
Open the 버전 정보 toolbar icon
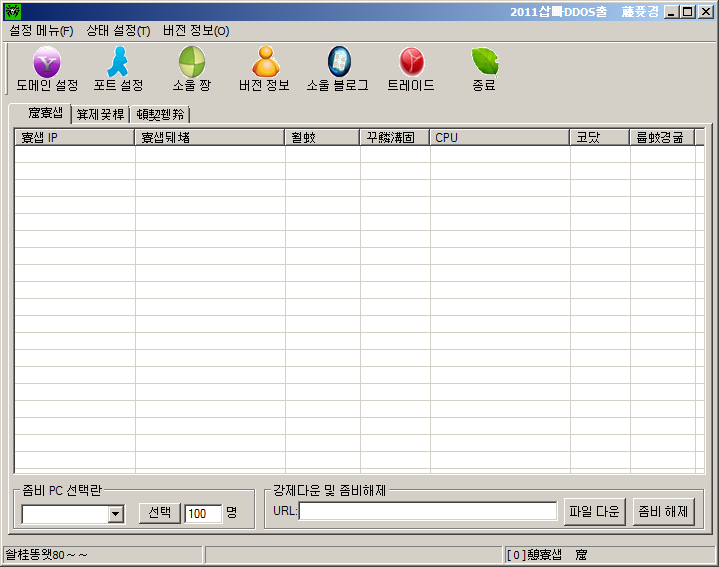pos(265,63)
